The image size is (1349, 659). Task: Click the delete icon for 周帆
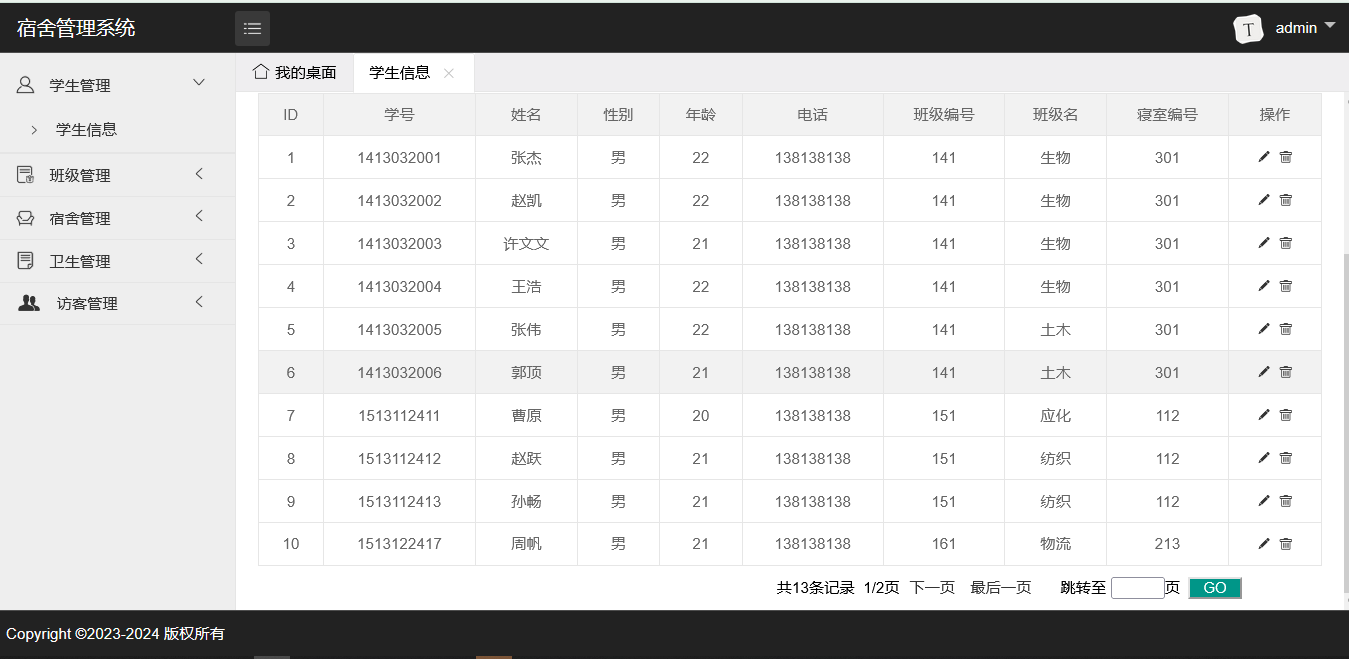coord(1285,544)
